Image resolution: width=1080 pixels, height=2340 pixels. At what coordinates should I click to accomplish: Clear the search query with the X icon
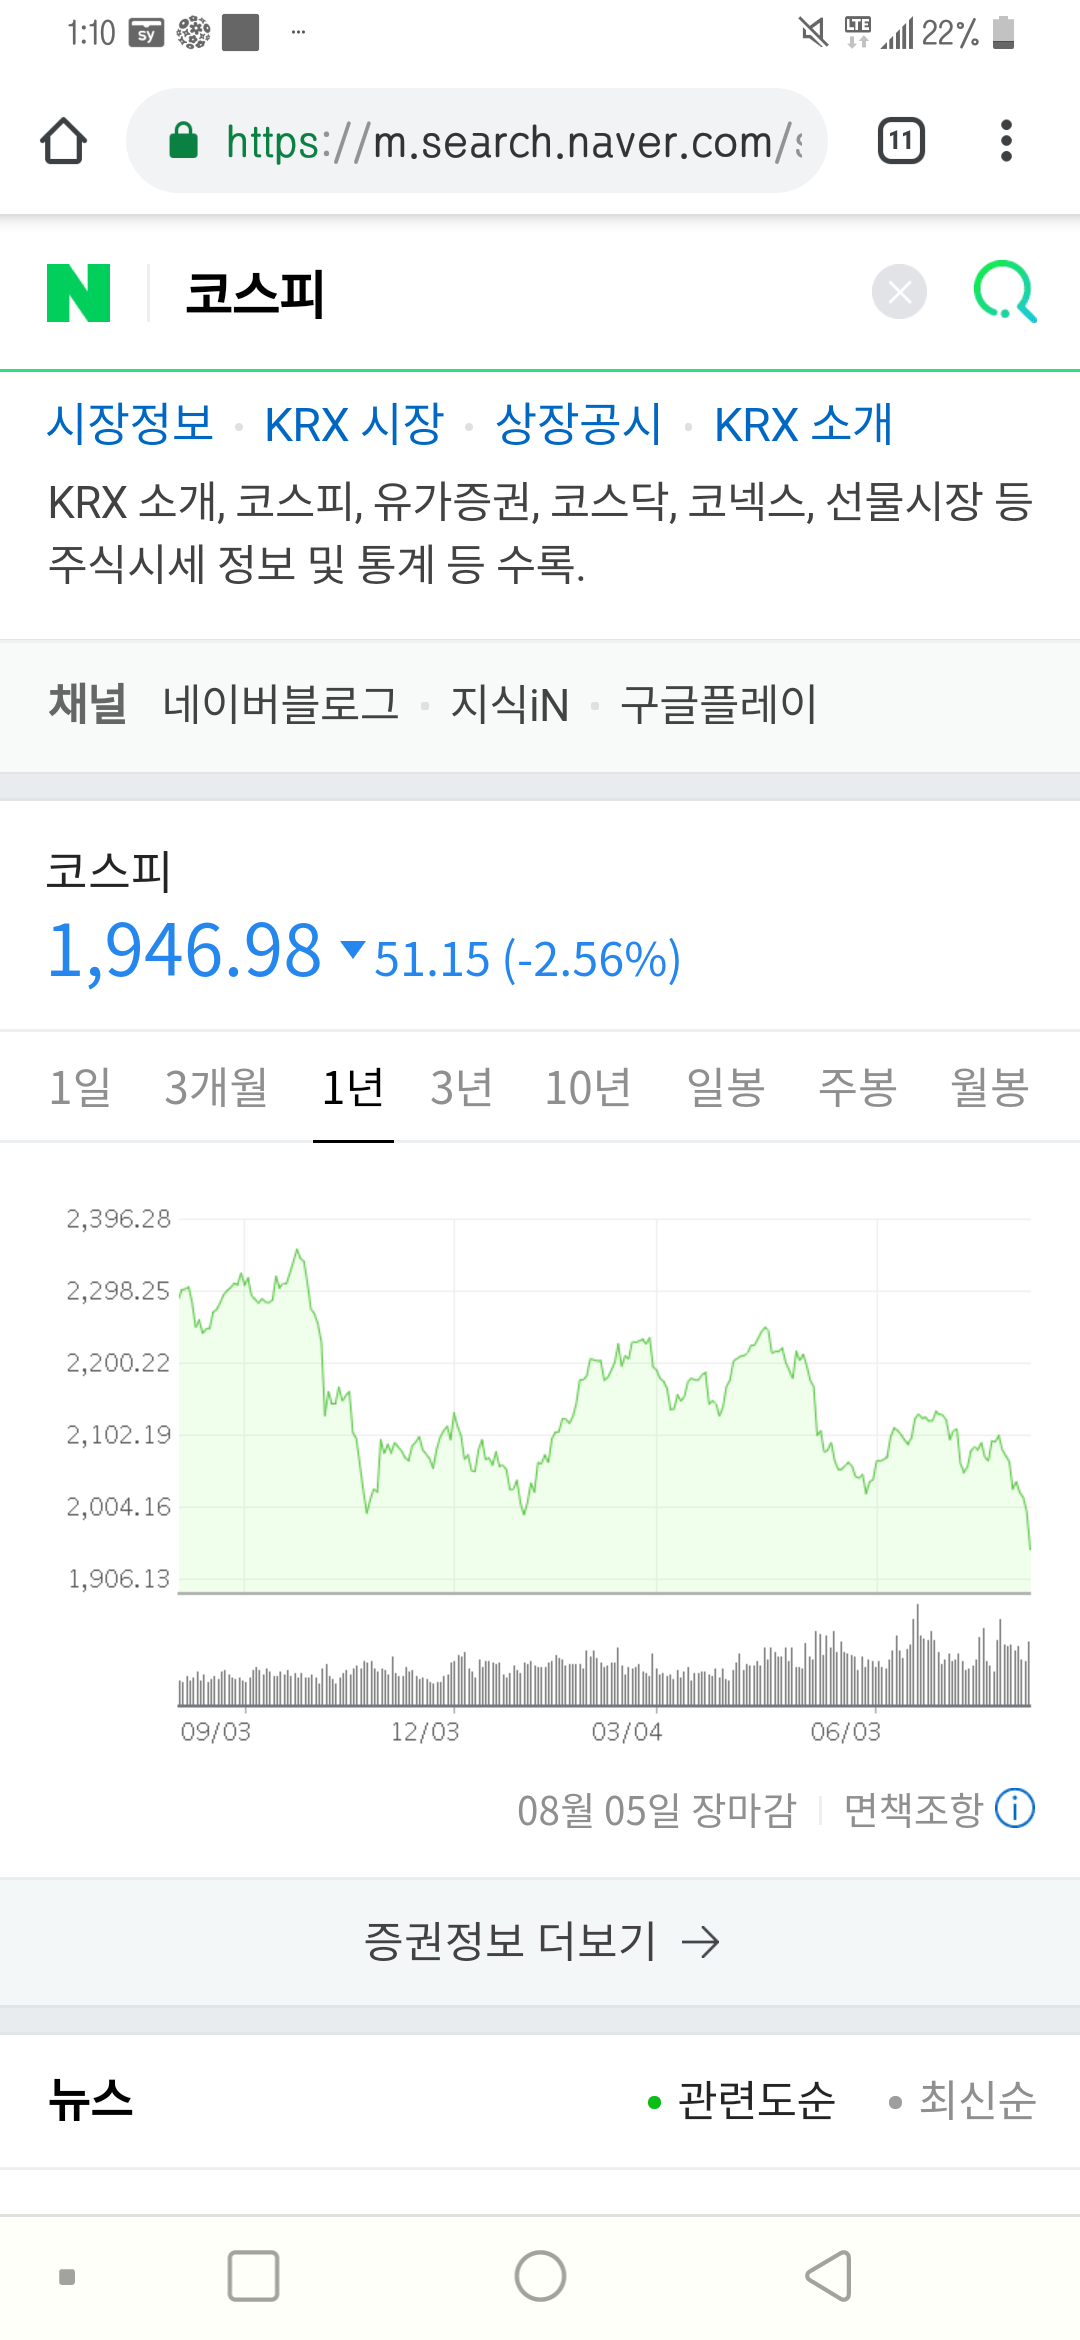pos(898,292)
